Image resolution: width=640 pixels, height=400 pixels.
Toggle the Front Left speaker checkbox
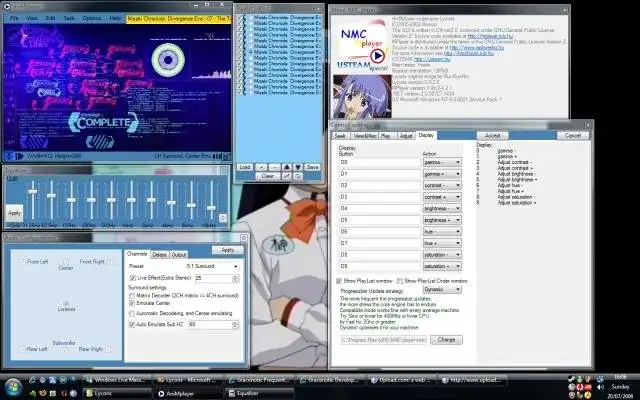point(22,261)
